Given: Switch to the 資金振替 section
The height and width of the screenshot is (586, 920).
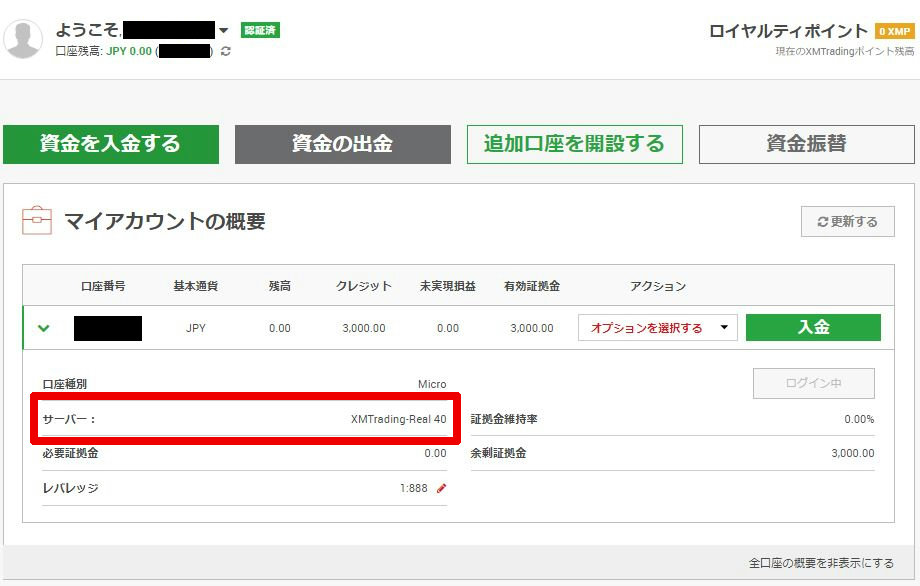Looking at the screenshot, I should point(806,143).
